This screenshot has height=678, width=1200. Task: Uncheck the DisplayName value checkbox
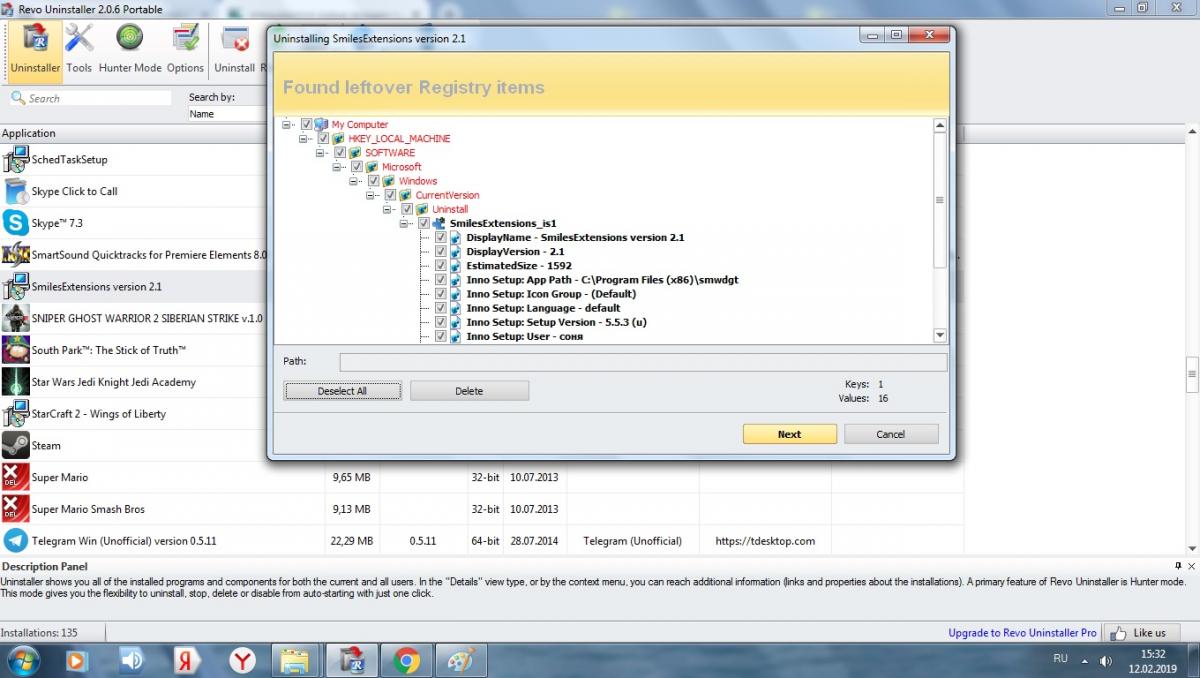441,238
